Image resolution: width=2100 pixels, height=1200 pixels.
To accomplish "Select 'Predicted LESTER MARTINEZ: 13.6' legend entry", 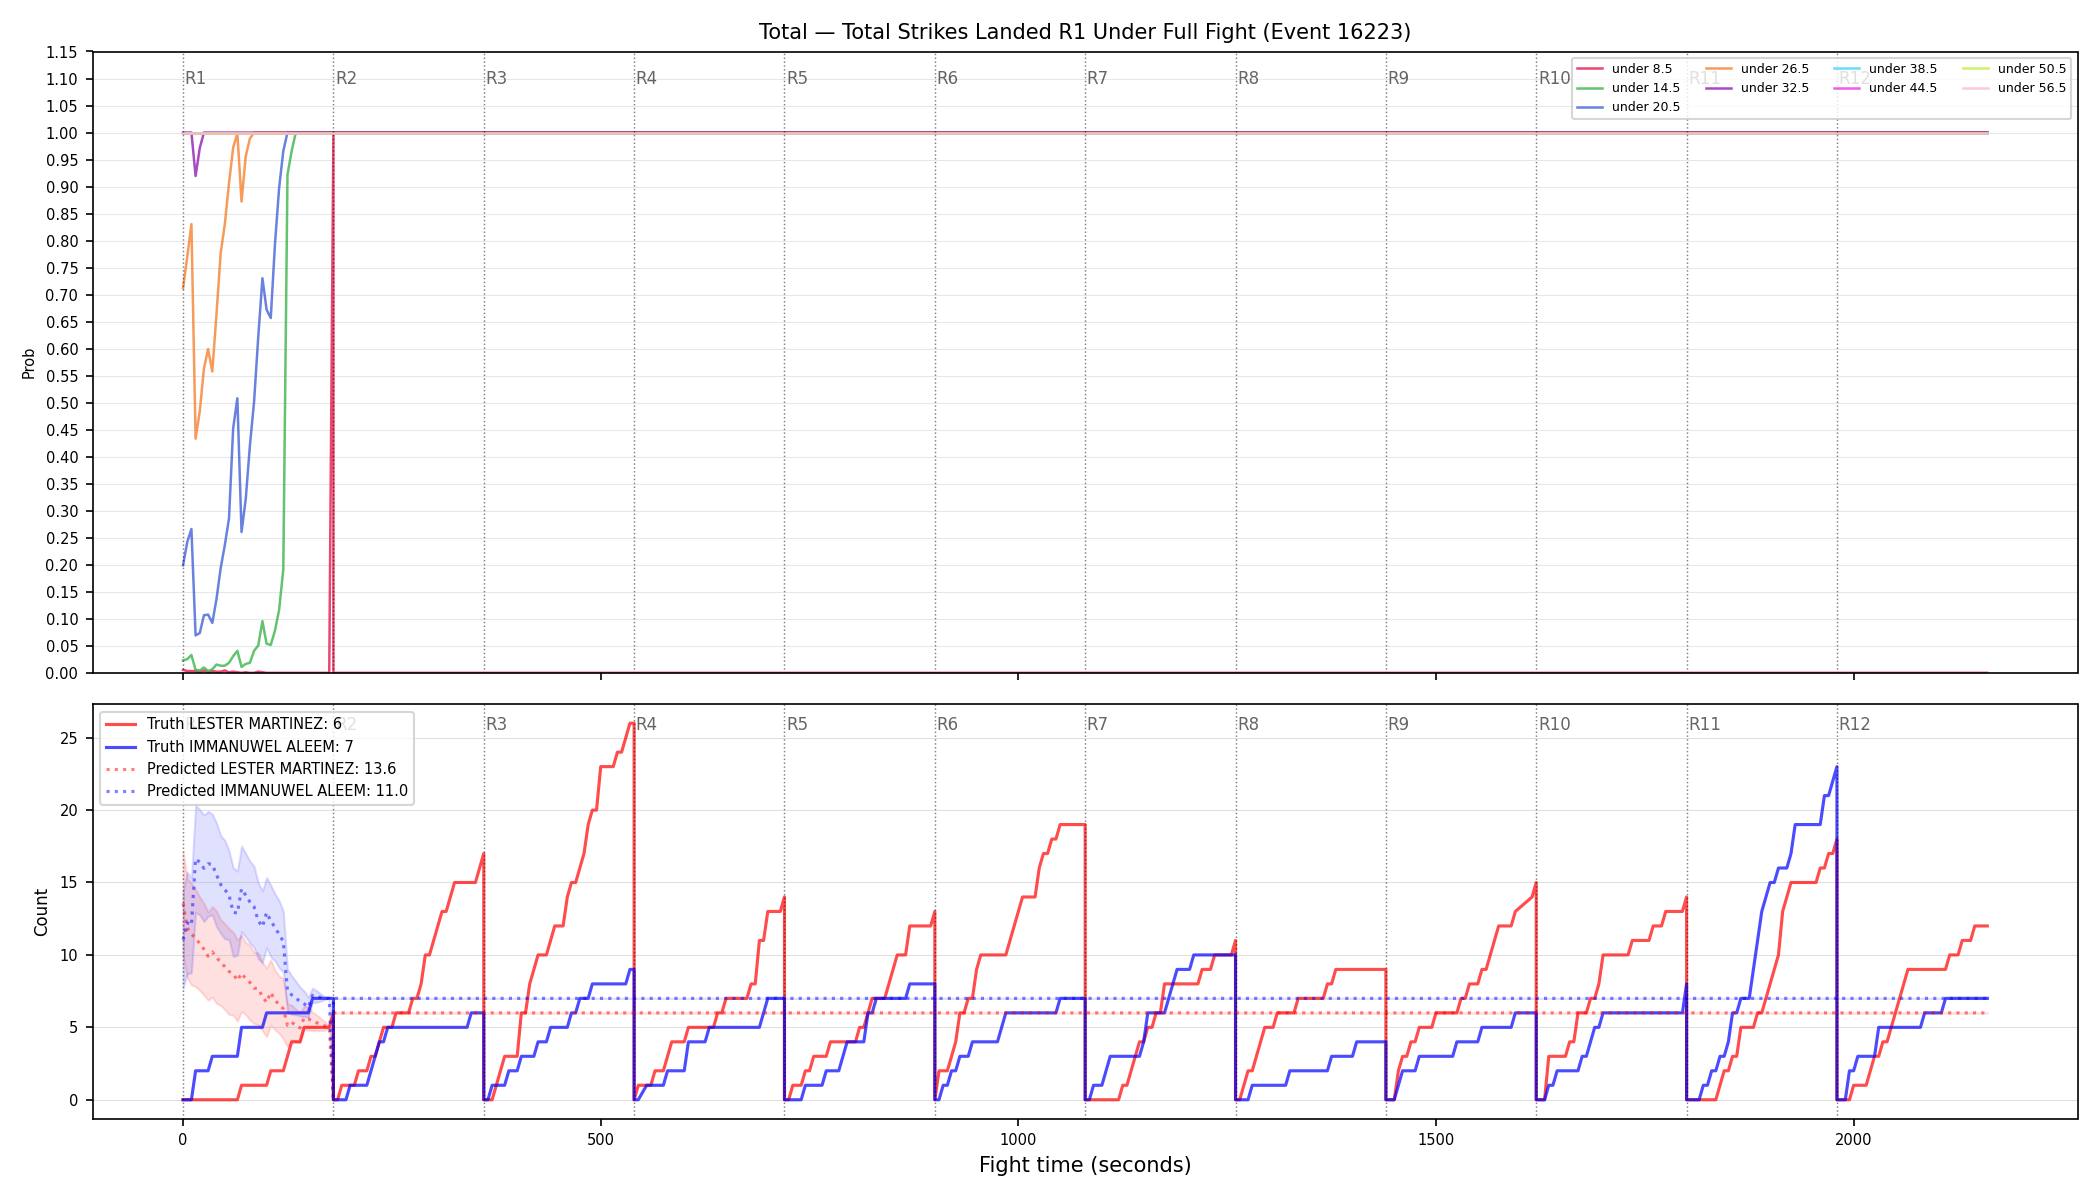I will click(250, 769).
